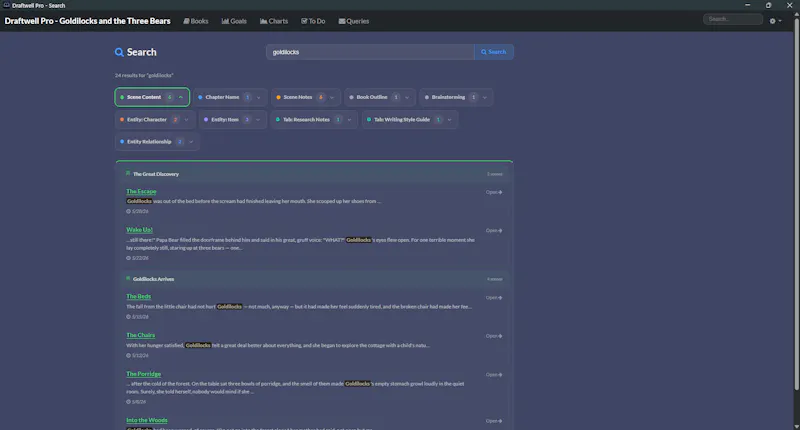The width and height of the screenshot is (800, 430).
Task: Click the blue Search button
Action: pyautogui.click(x=494, y=52)
